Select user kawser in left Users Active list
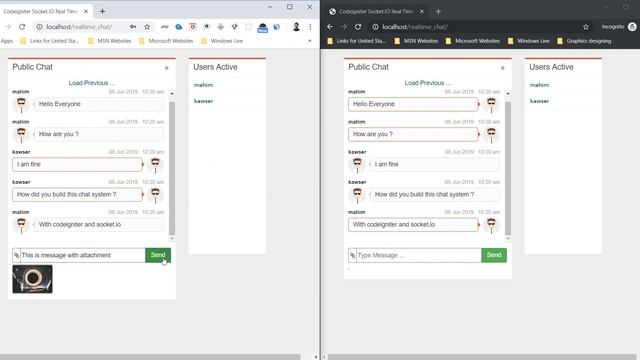 coord(203,101)
